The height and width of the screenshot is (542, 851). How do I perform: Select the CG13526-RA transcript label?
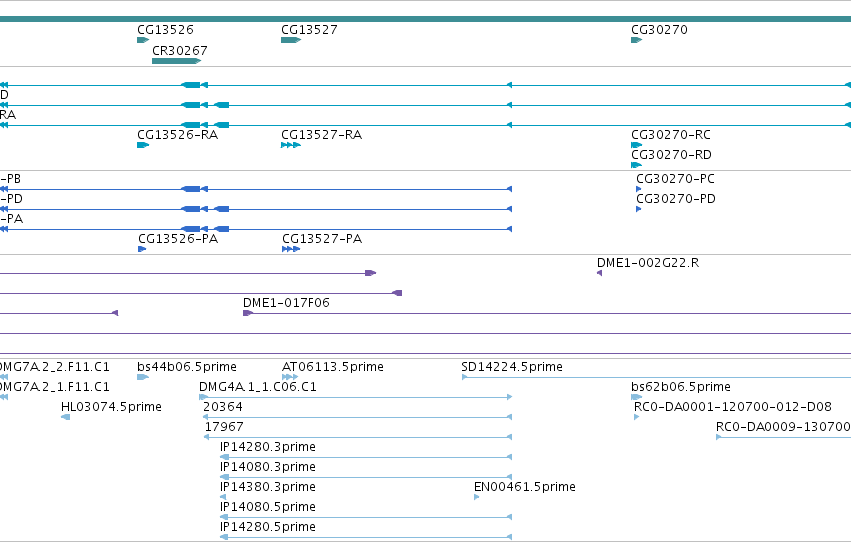(x=177, y=135)
